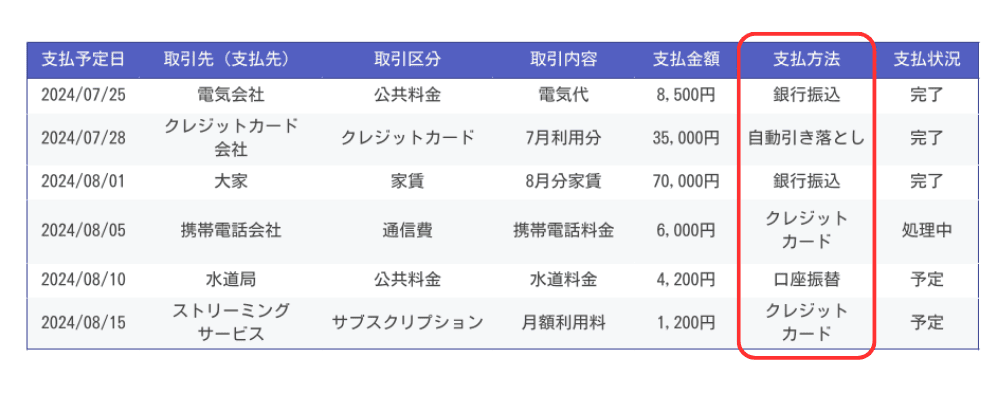
Task: Click the 支払予定日 column header
Action: coord(83,60)
